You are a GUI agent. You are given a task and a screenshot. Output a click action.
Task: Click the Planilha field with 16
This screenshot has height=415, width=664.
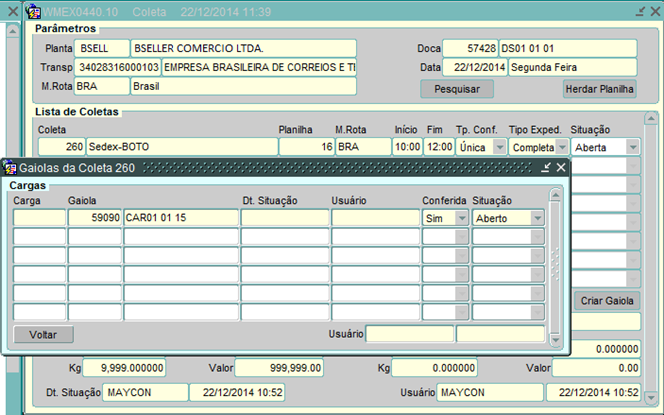pos(307,147)
